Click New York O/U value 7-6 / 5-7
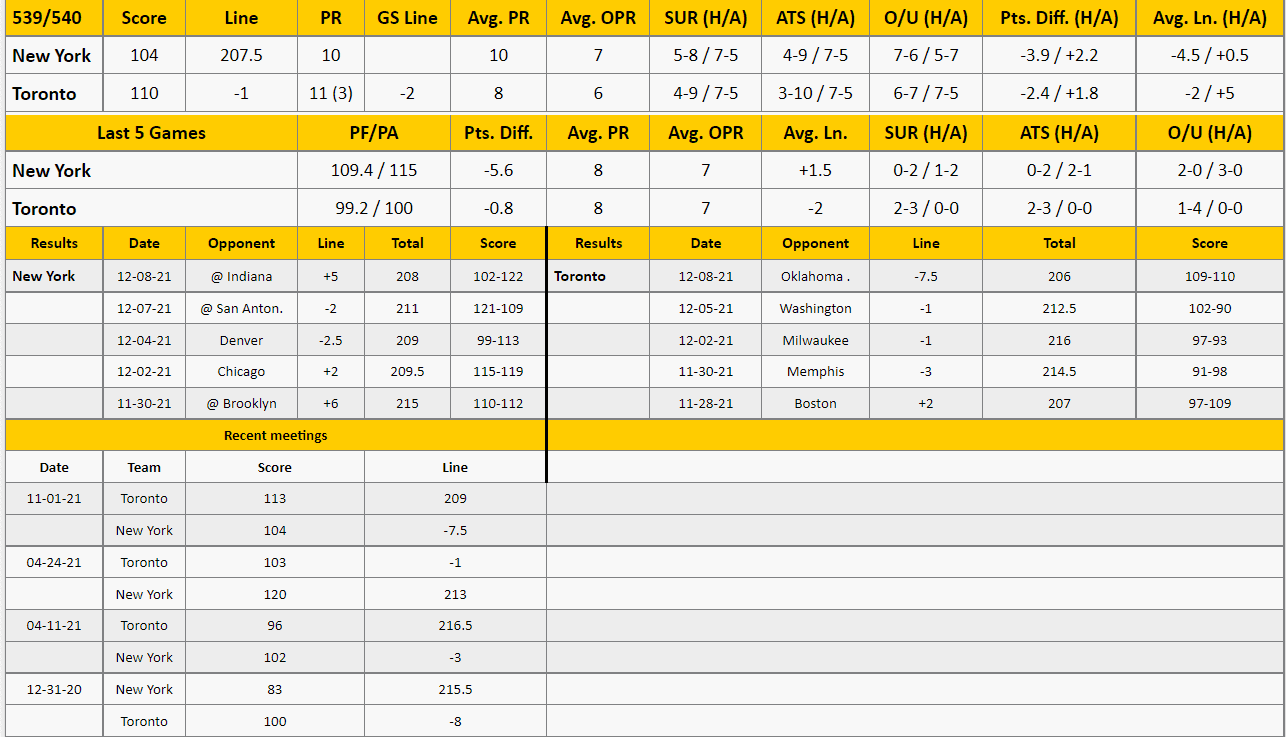This screenshot has height=737, width=1286. [x=926, y=56]
